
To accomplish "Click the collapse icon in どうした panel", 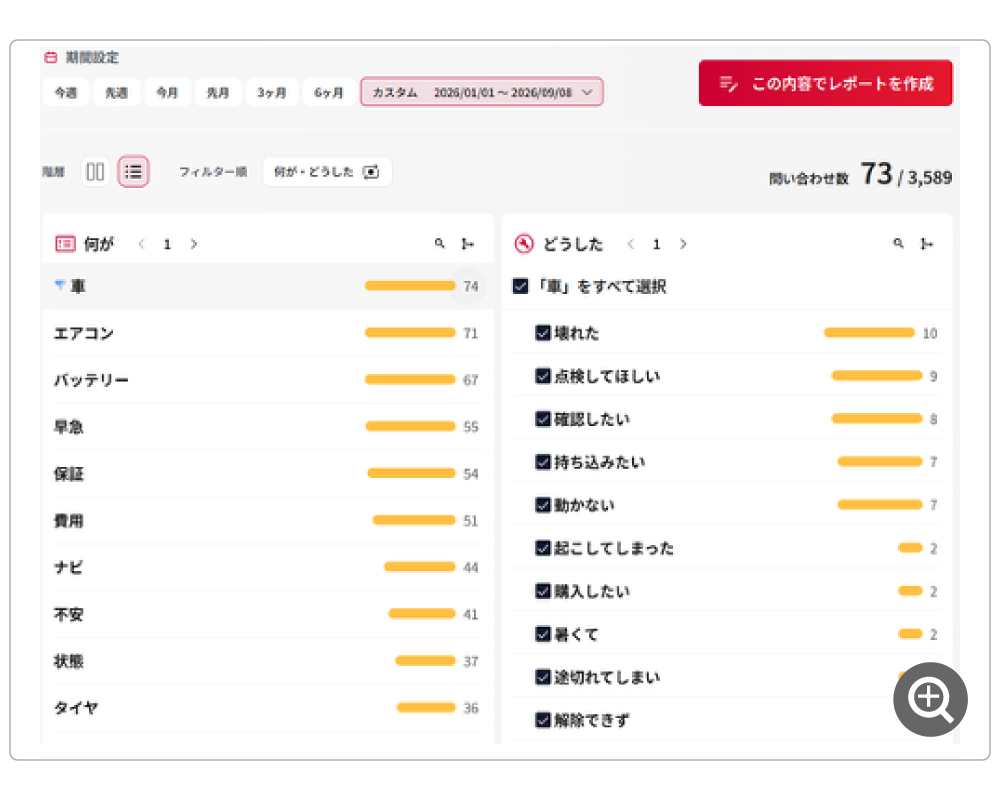I will point(927,244).
